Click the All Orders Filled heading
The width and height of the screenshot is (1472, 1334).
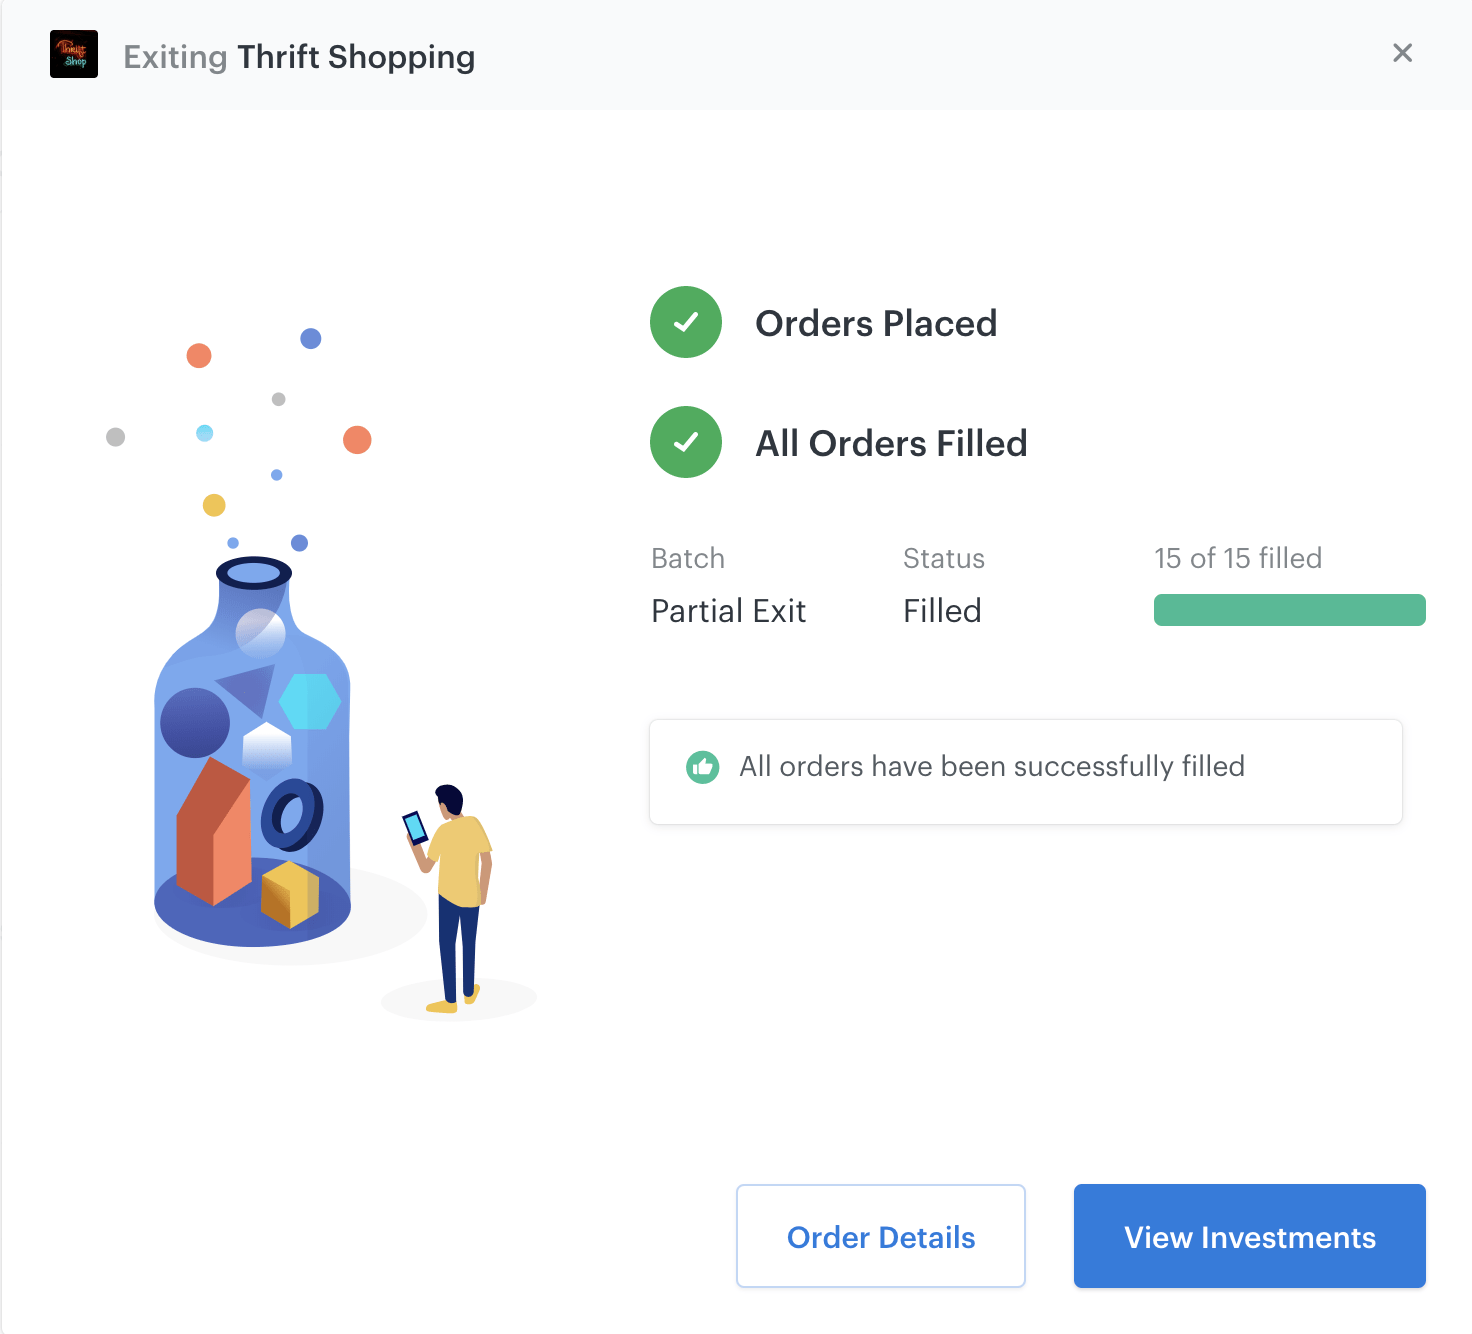891,443
